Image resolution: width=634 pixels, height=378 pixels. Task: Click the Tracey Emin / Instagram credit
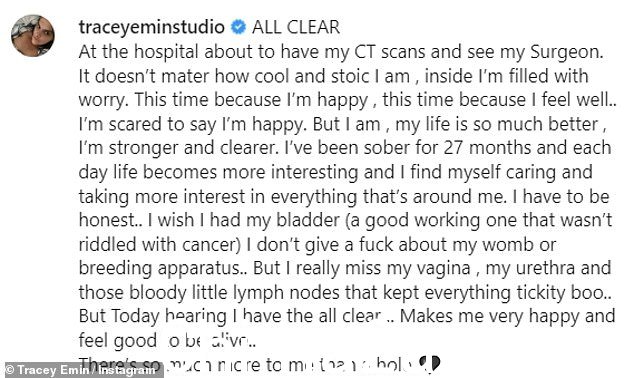tap(81, 370)
